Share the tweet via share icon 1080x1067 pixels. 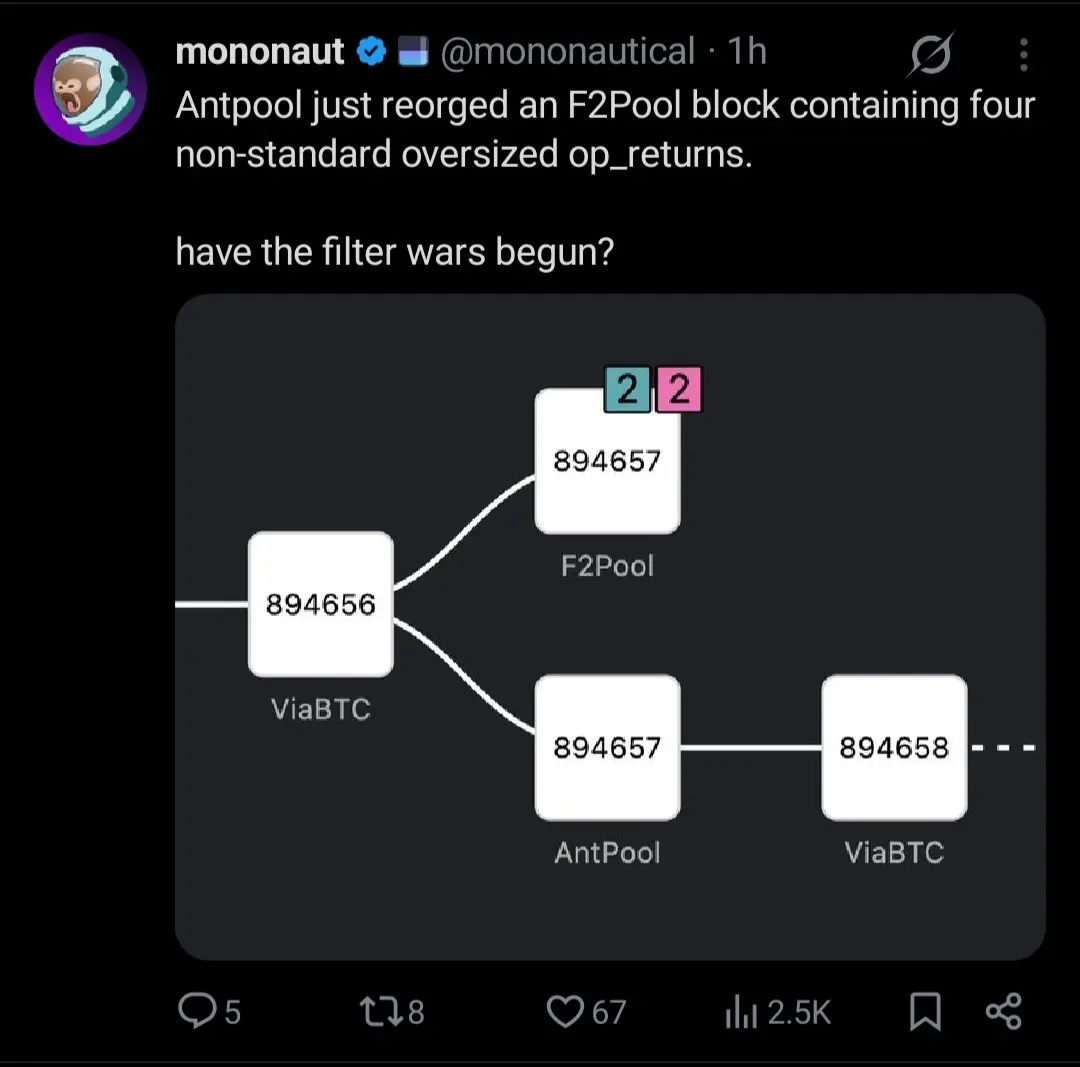tap(1003, 1012)
